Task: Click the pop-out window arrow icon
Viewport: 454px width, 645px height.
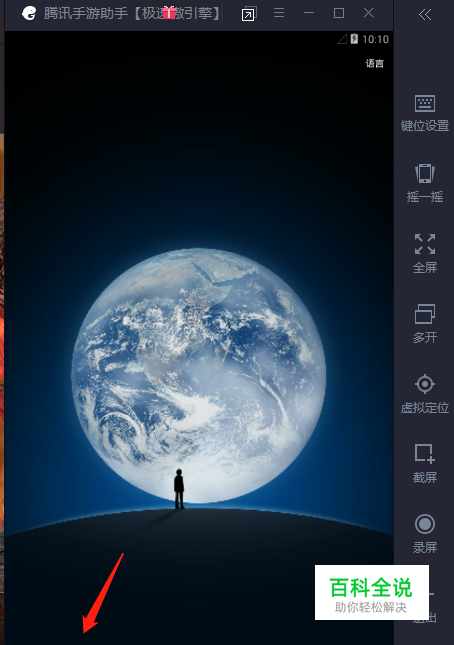Action: [248, 14]
